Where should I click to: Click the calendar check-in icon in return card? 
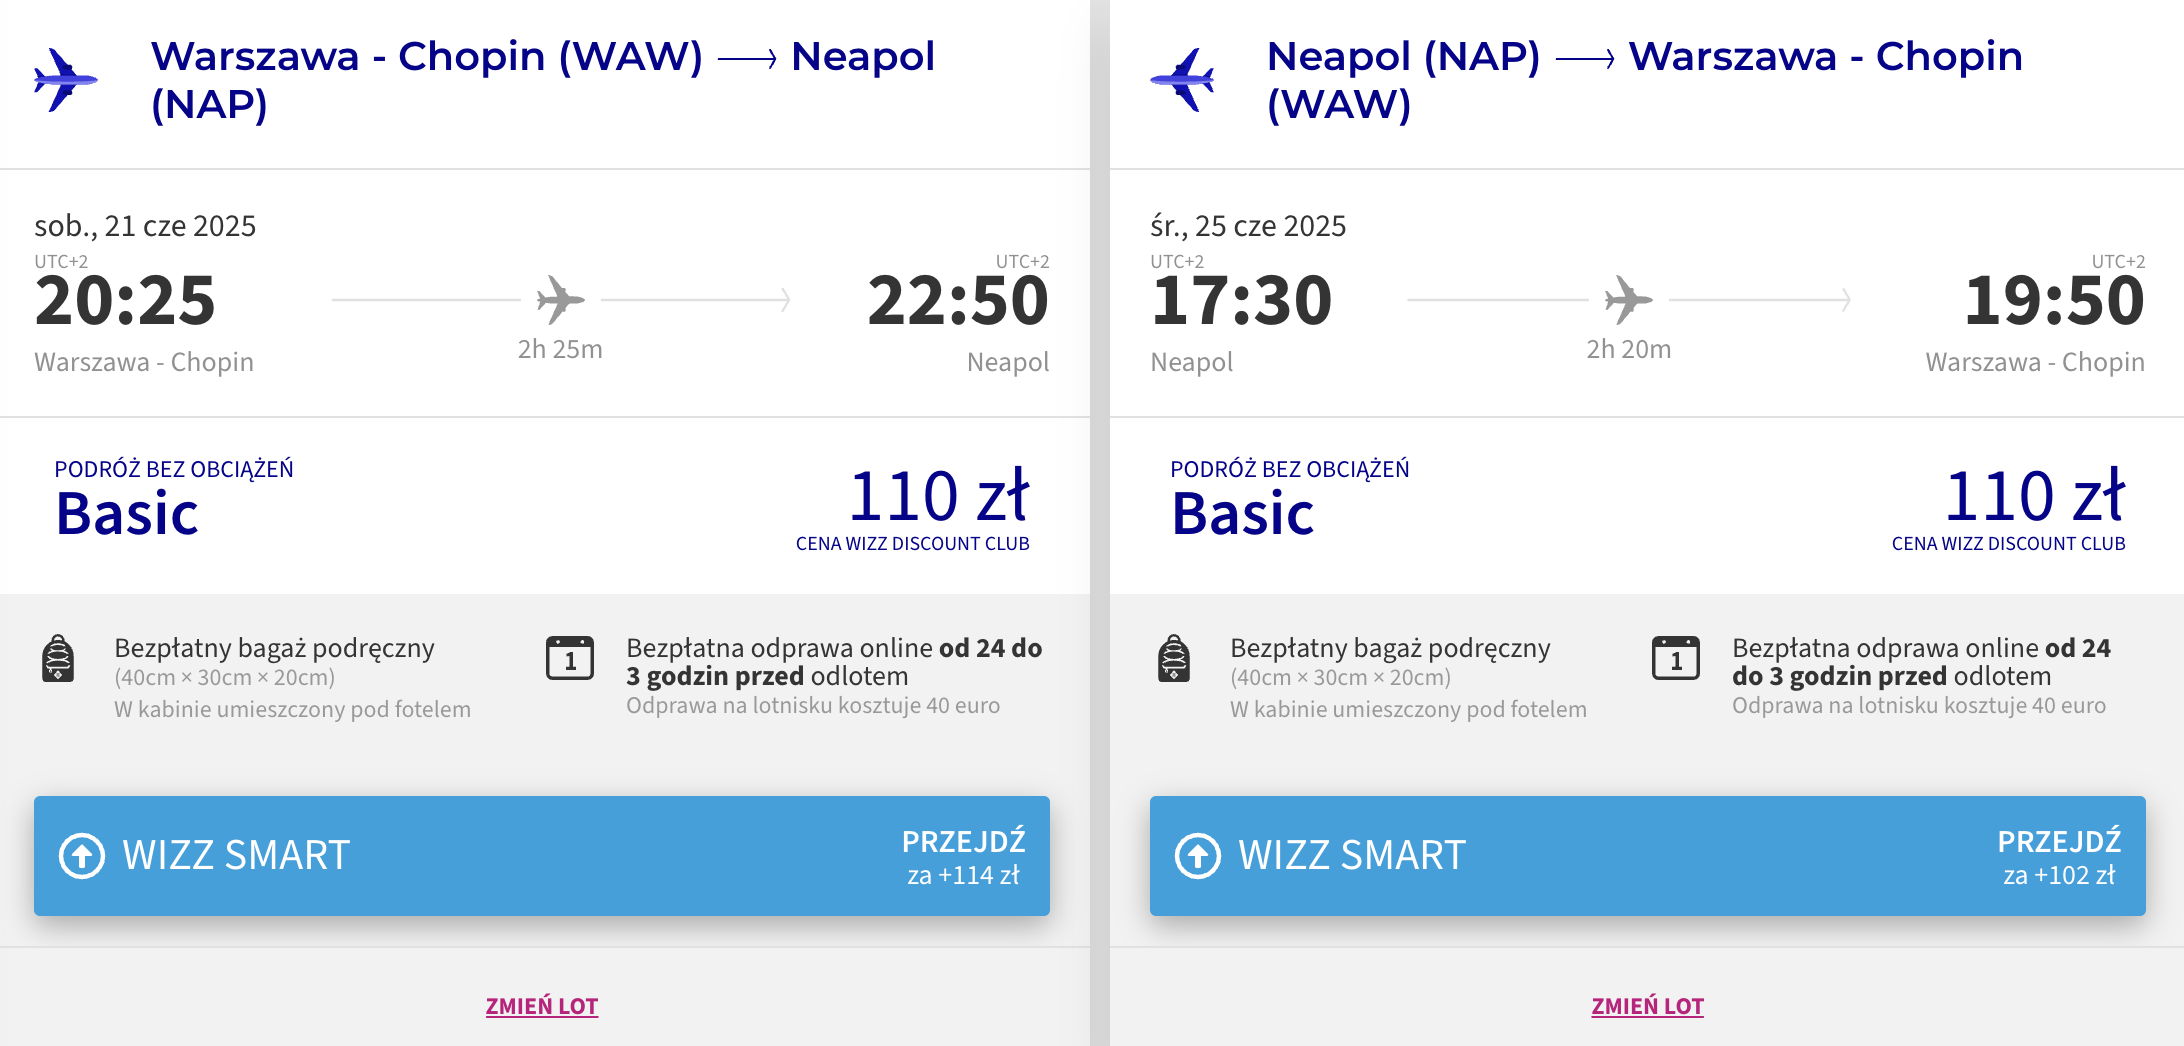(1676, 658)
